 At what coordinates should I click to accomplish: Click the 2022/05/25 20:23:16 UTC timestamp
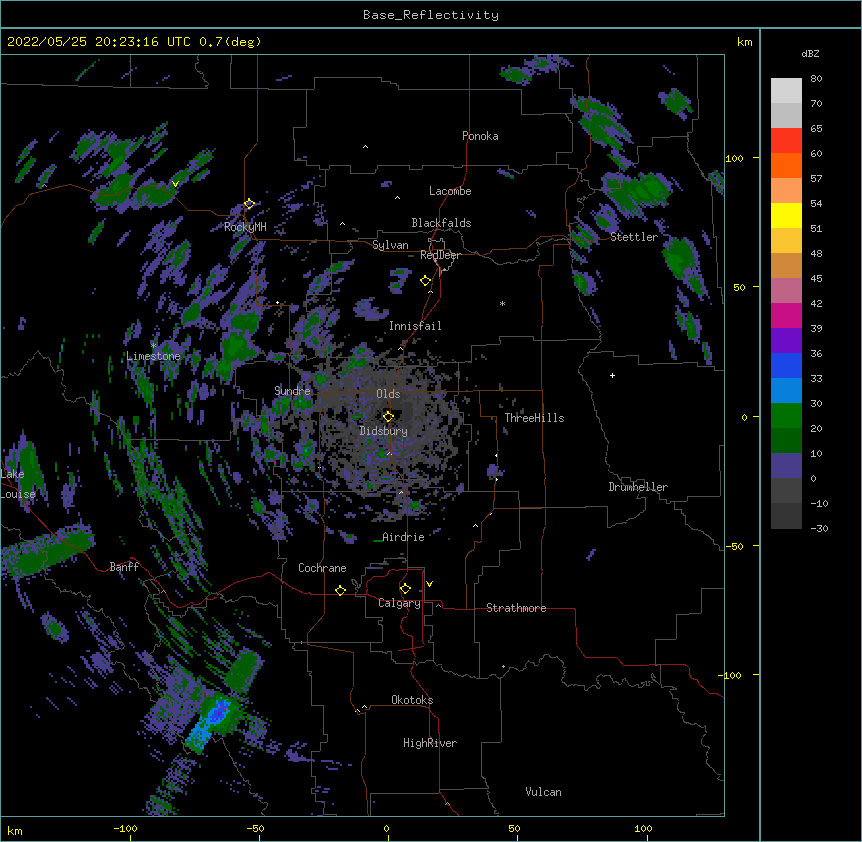(98, 42)
